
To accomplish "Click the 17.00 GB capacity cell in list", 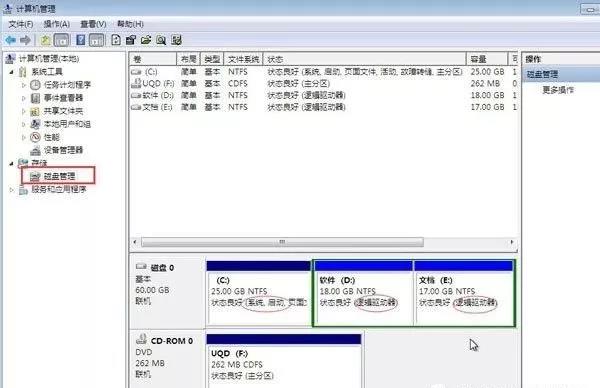I will 487,107.
